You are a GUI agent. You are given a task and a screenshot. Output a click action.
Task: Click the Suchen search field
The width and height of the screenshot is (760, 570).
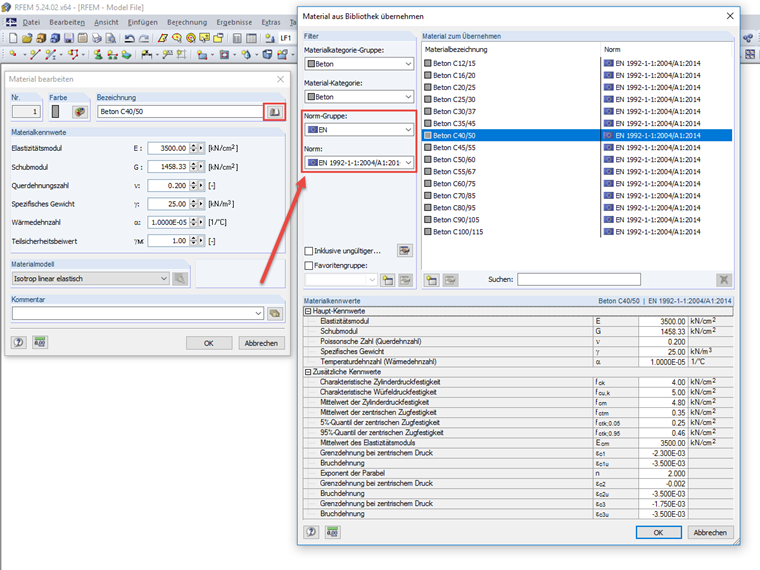(x=579, y=279)
